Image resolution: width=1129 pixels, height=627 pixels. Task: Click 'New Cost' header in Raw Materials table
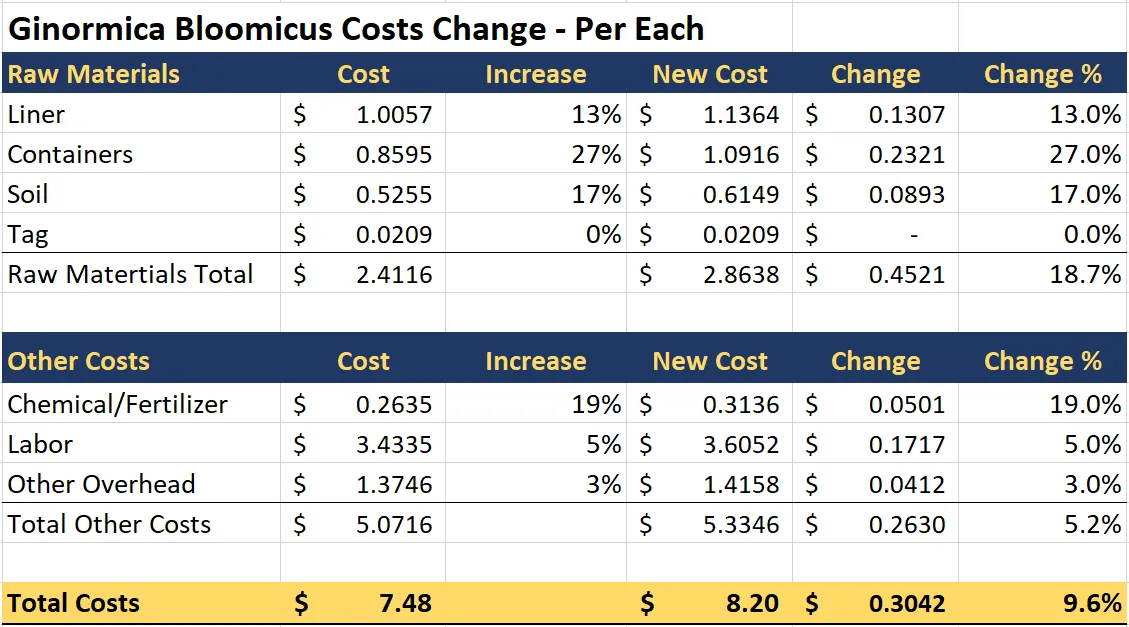pyautogui.click(x=710, y=74)
